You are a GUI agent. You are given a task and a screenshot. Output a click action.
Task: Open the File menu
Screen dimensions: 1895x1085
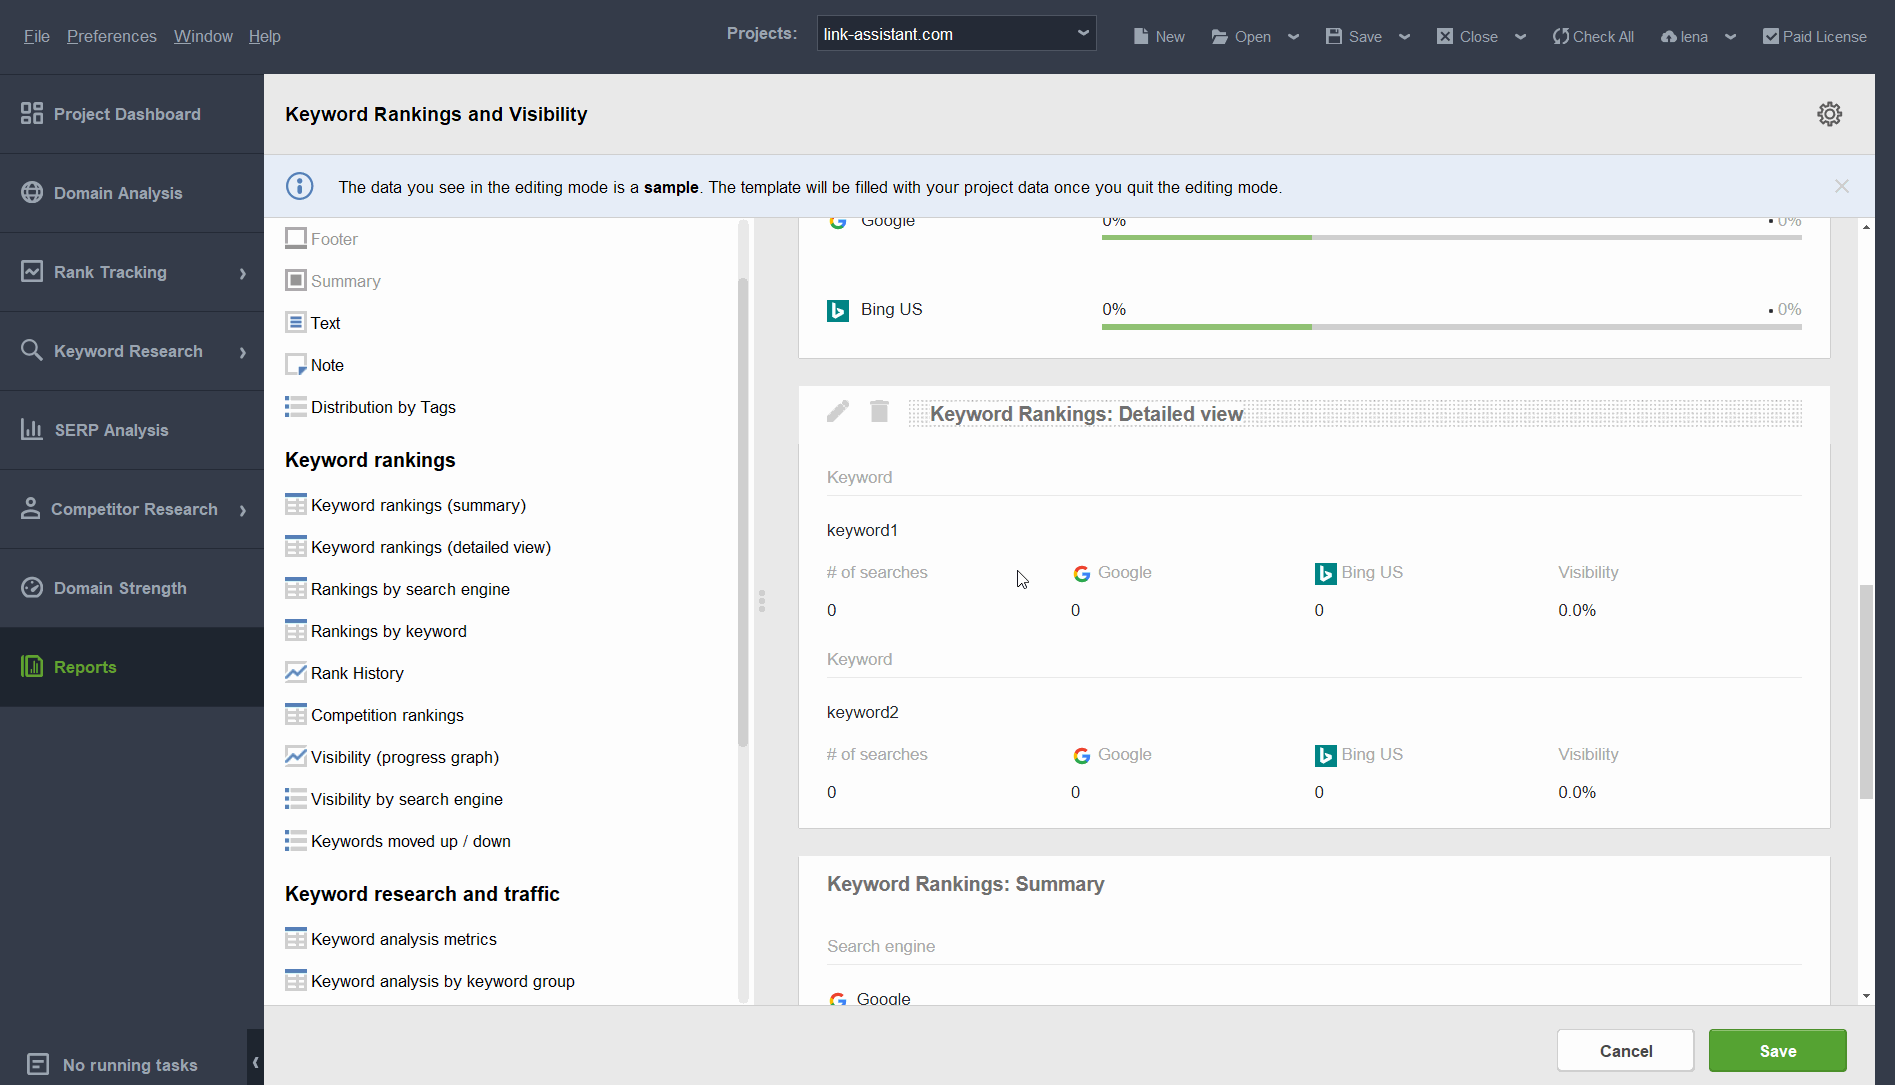pyautogui.click(x=36, y=36)
